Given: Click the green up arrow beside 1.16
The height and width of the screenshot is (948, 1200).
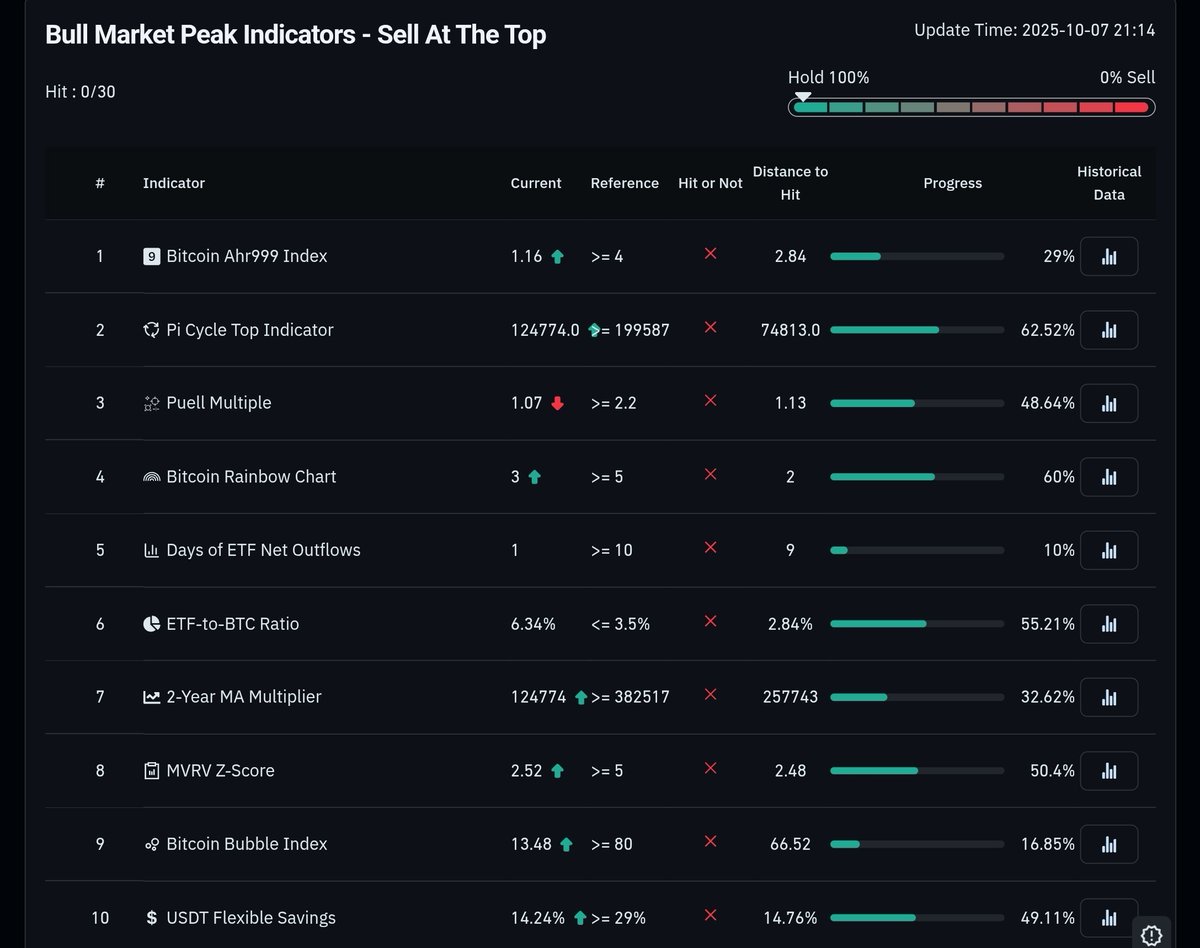Looking at the screenshot, I should (557, 257).
